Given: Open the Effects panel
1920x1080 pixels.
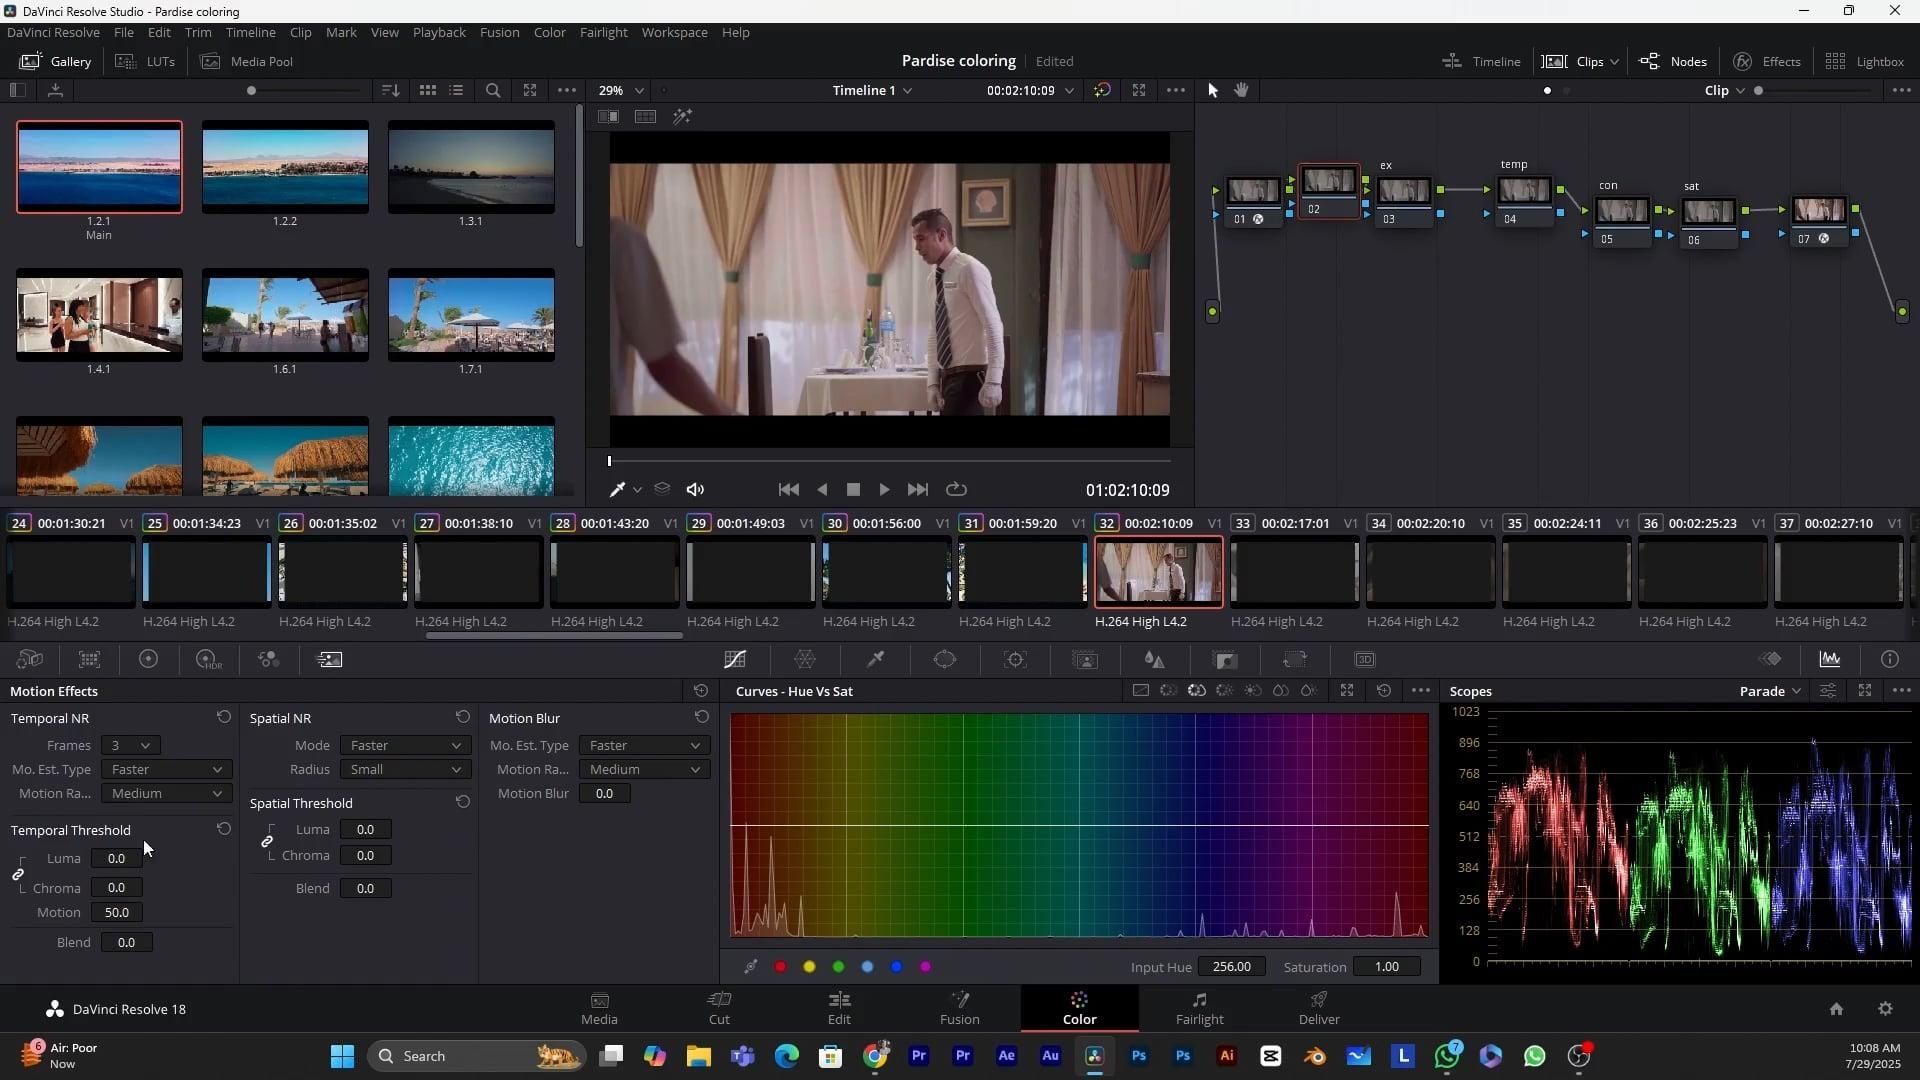Looking at the screenshot, I should click(x=1767, y=61).
